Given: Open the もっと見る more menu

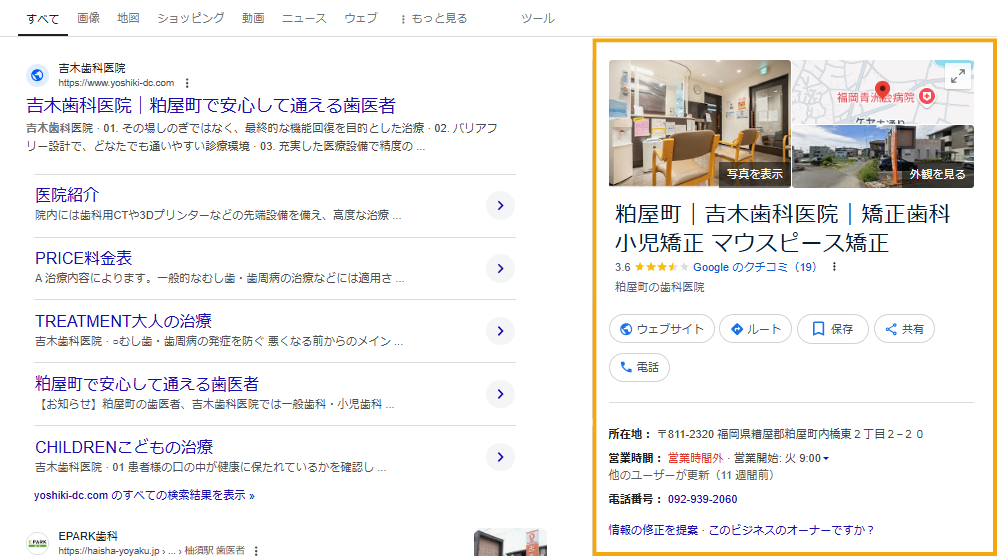Looking at the screenshot, I should pos(432,19).
